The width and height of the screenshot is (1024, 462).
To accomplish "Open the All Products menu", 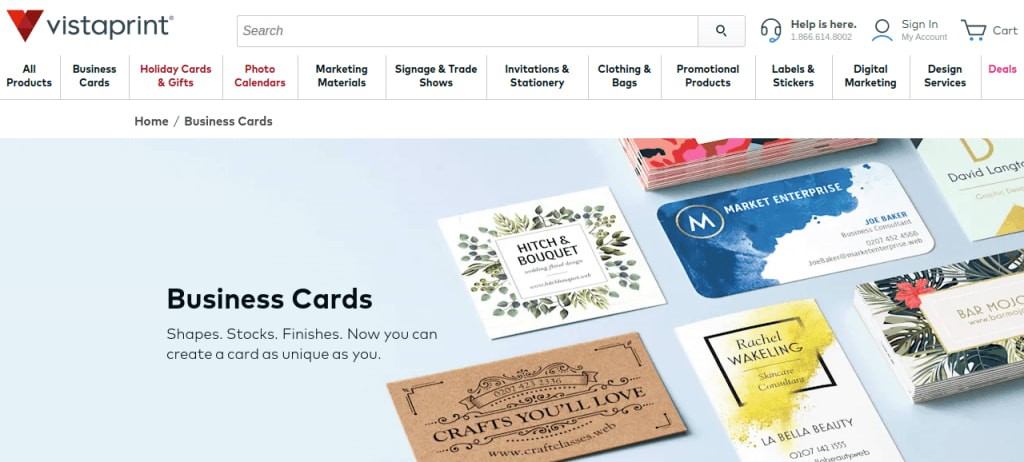I will (x=29, y=76).
